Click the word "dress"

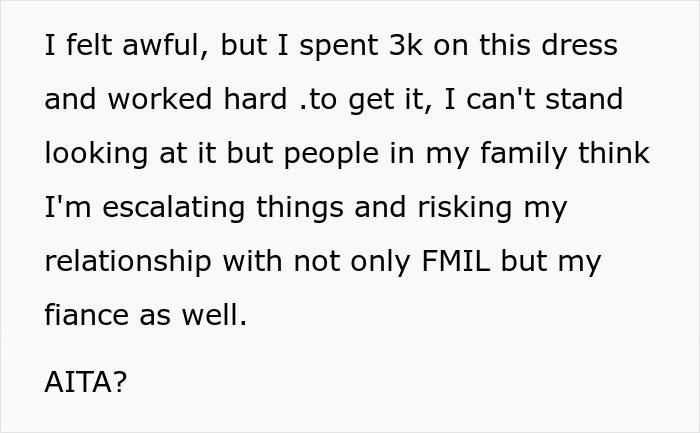tap(581, 46)
